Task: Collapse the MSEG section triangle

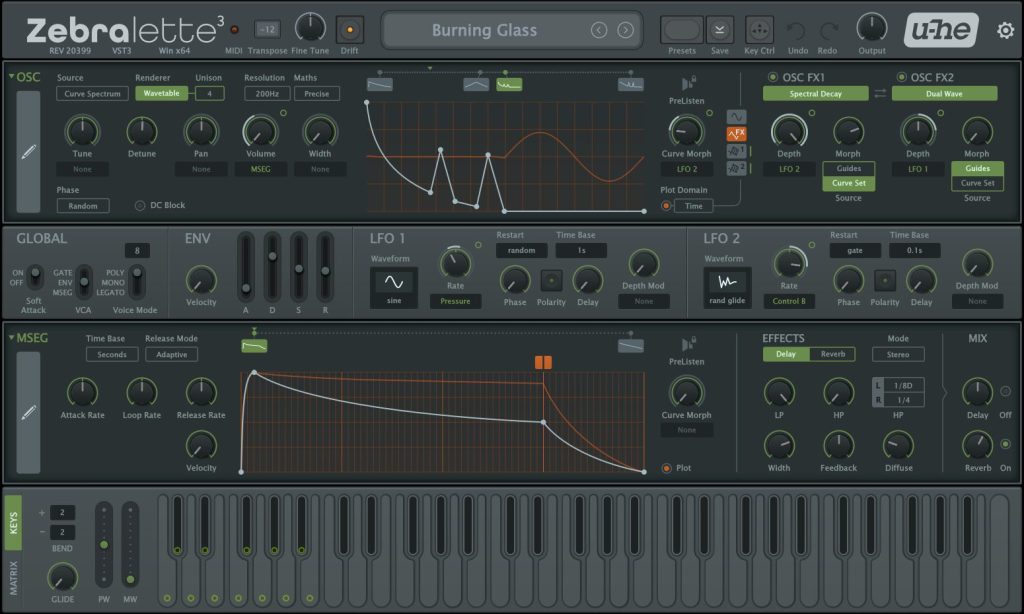Action: [12, 338]
